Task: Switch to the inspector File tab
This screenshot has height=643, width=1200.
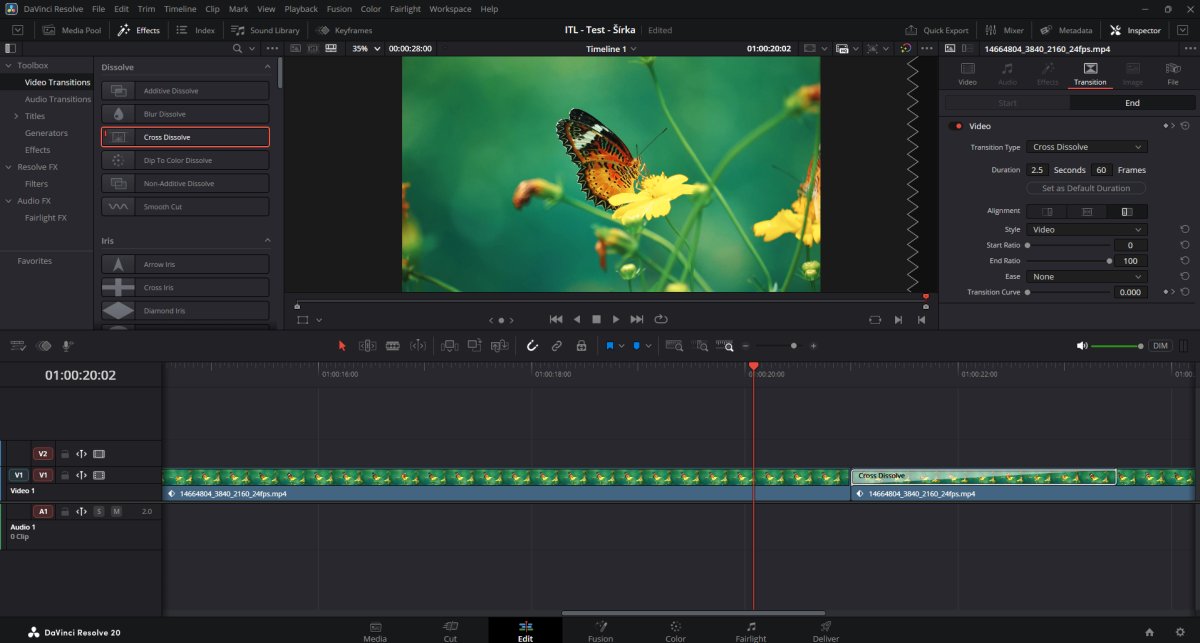Action: point(1172,73)
